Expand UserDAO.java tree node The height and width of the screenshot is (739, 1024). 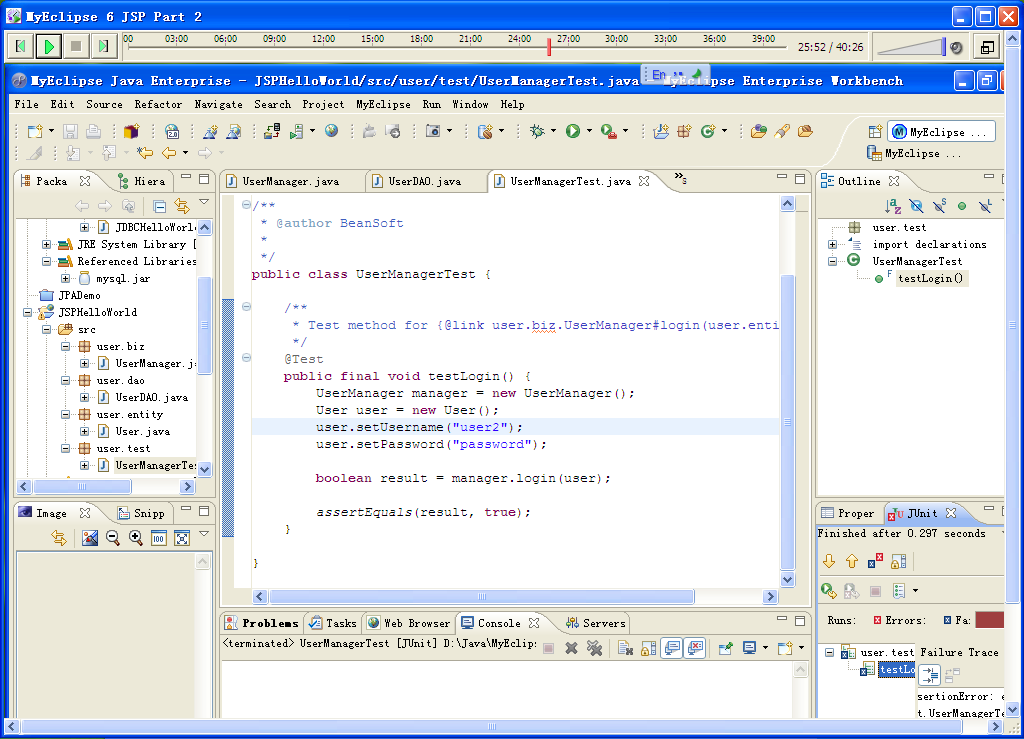tap(84, 398)
